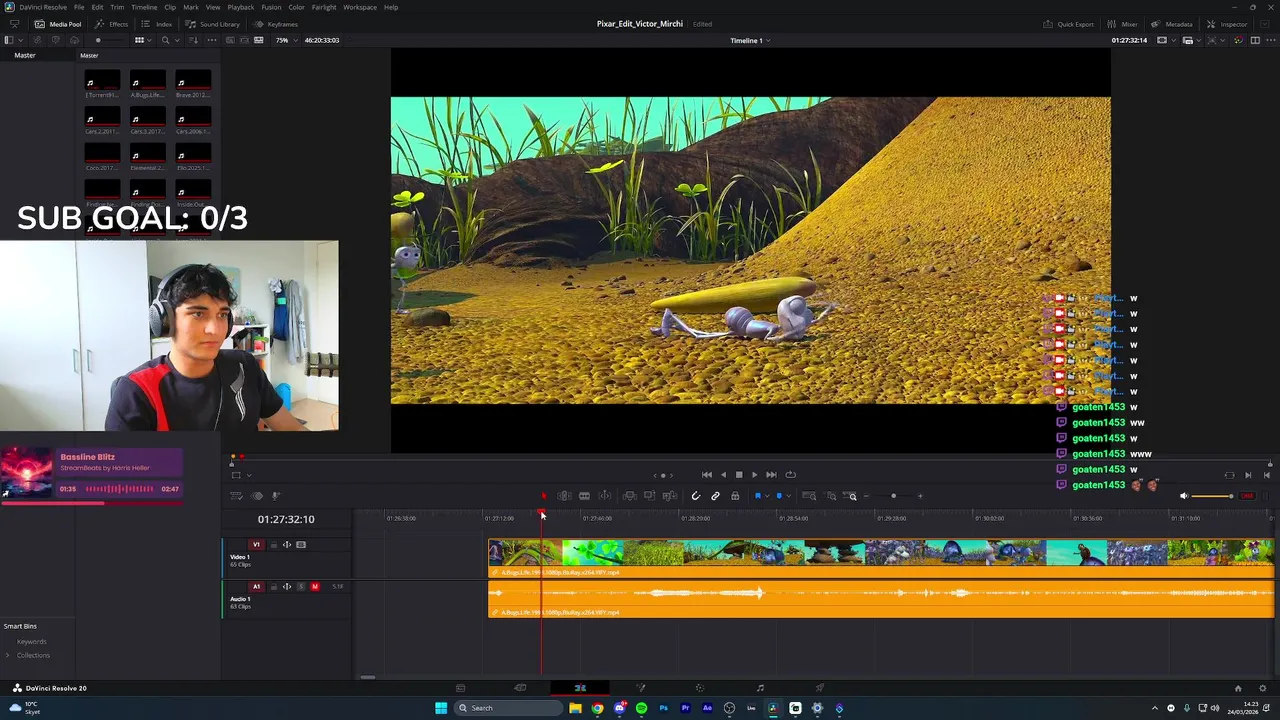1280x720 pixels.
Task: Toggle loop playback
Action: 790,475
